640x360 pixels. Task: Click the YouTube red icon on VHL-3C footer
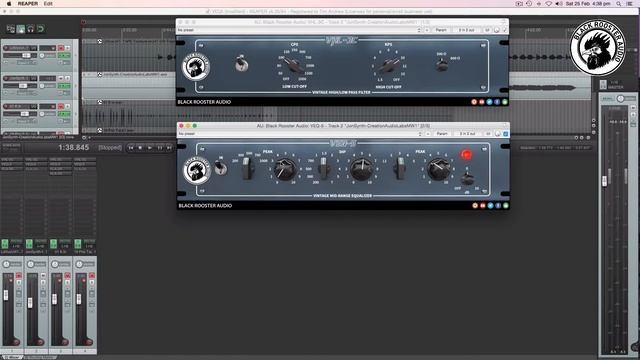(482, 102)
